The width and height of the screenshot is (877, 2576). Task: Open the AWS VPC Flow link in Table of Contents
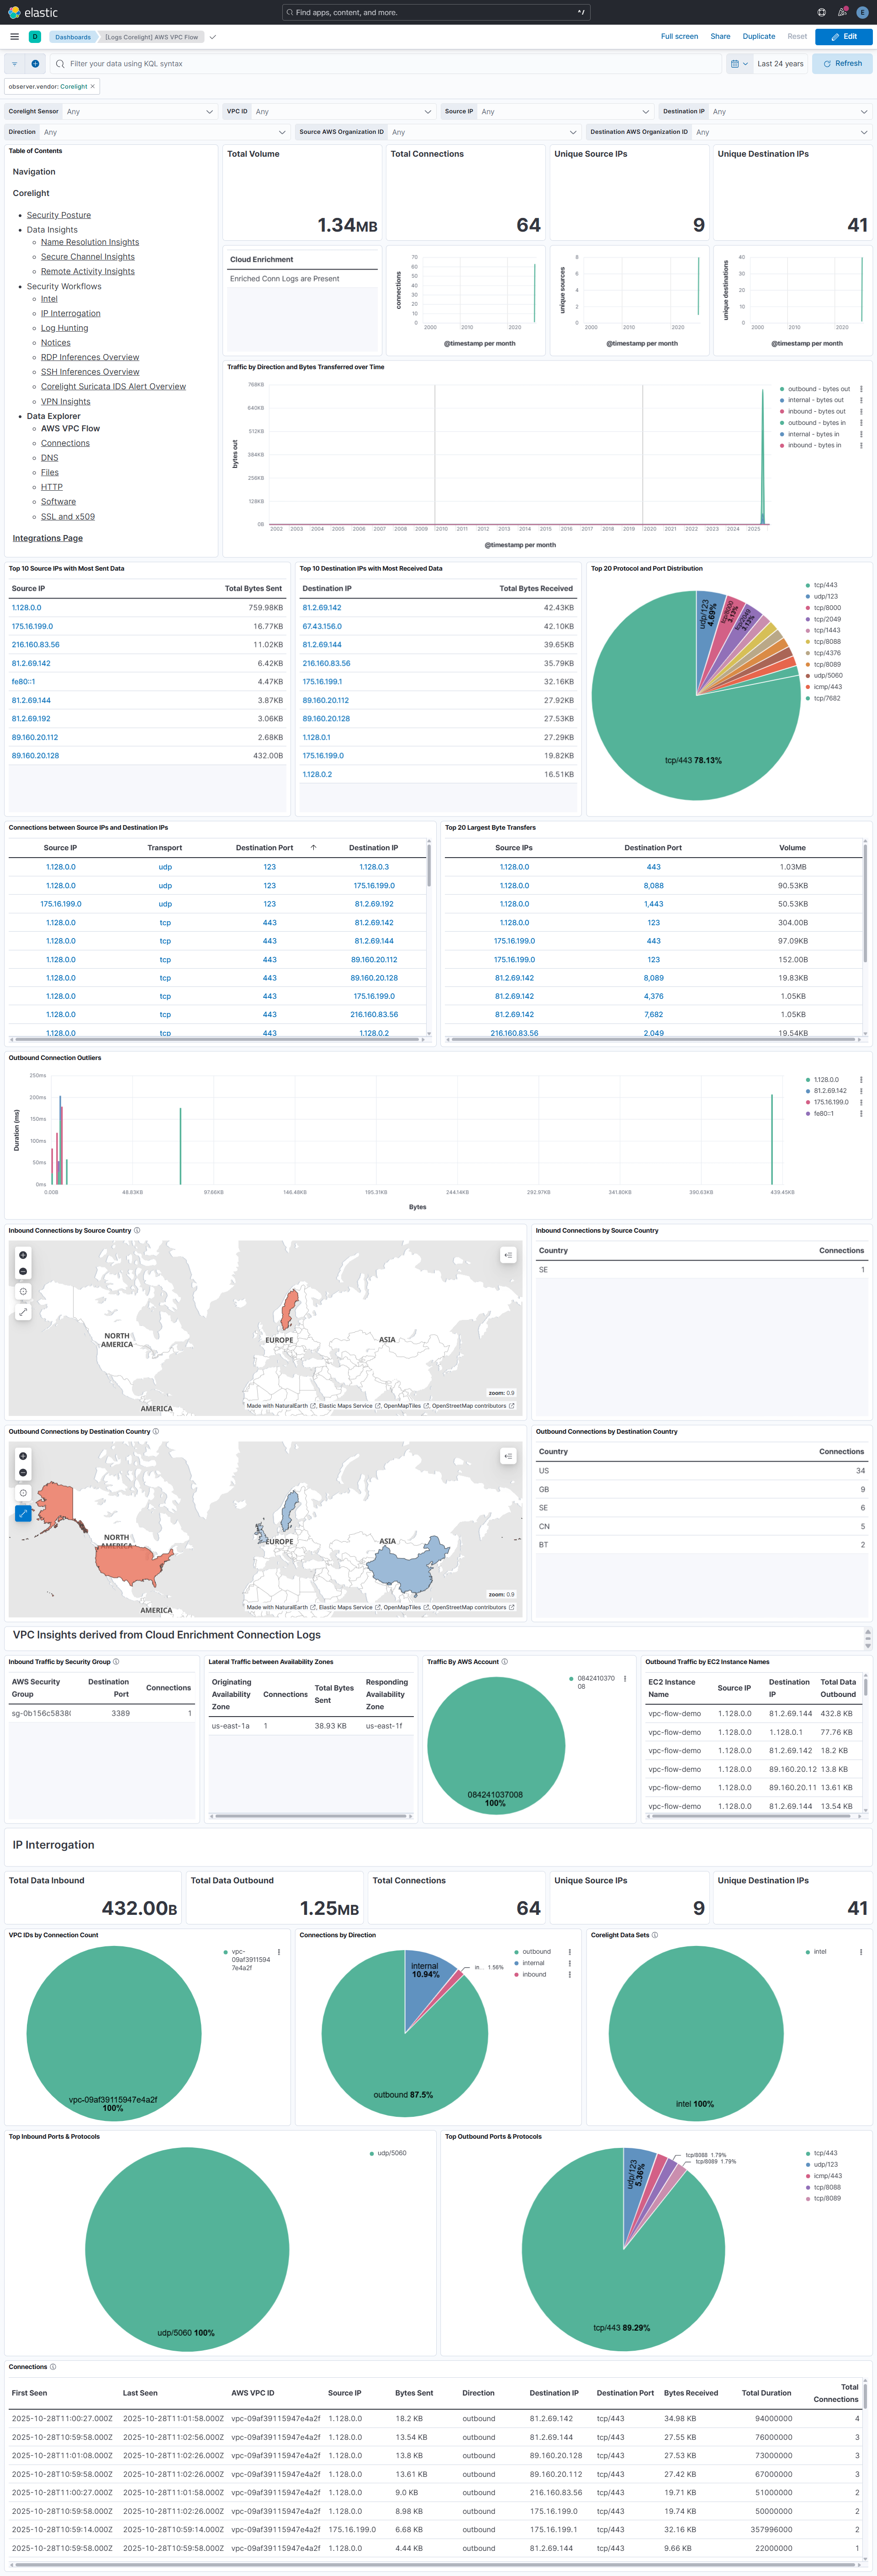click(x=69, y=428)
